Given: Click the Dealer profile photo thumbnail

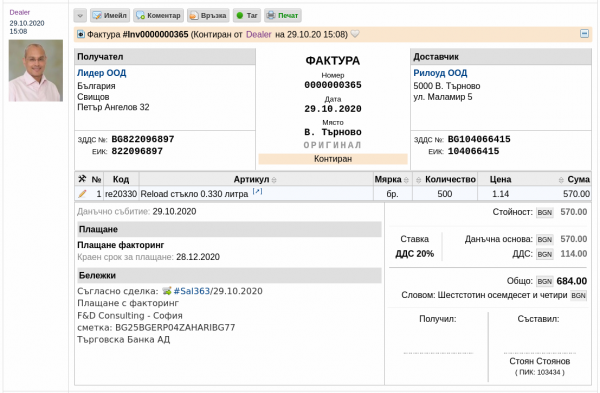Looking at the screenshot, I should pos(36,70).
